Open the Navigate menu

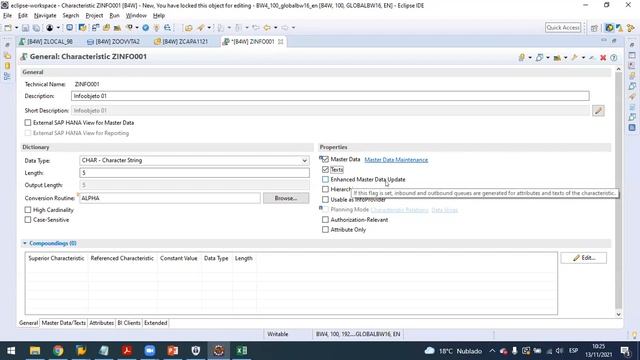click(x=45, y=16)
